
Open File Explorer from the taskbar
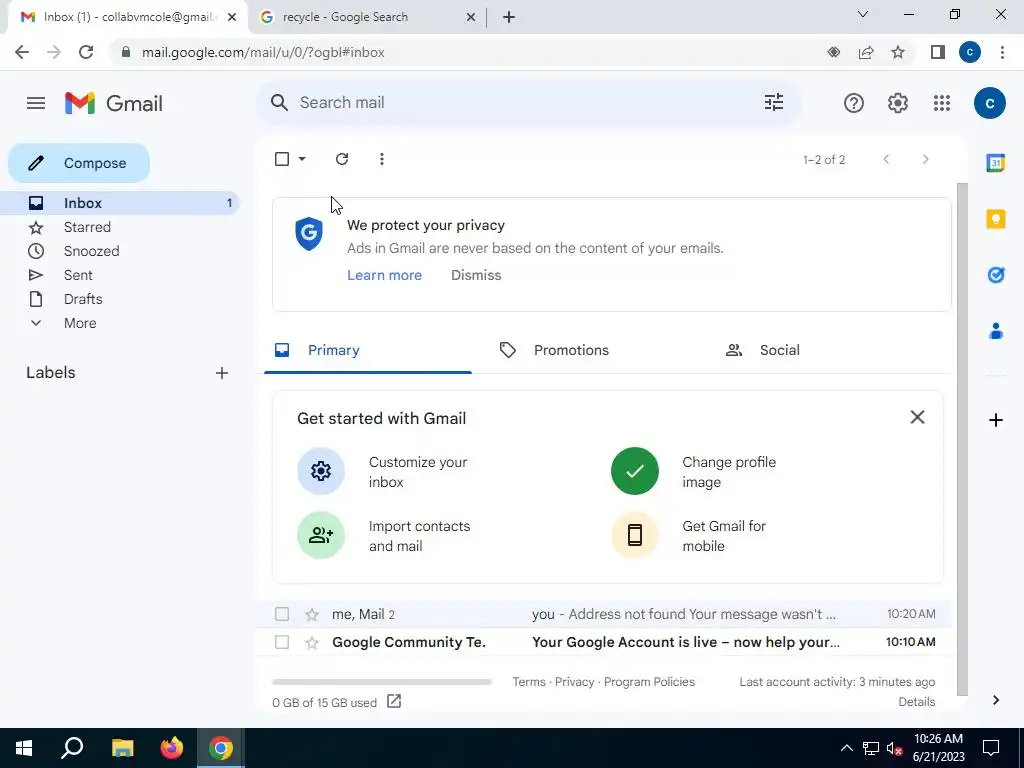[122, 748]
